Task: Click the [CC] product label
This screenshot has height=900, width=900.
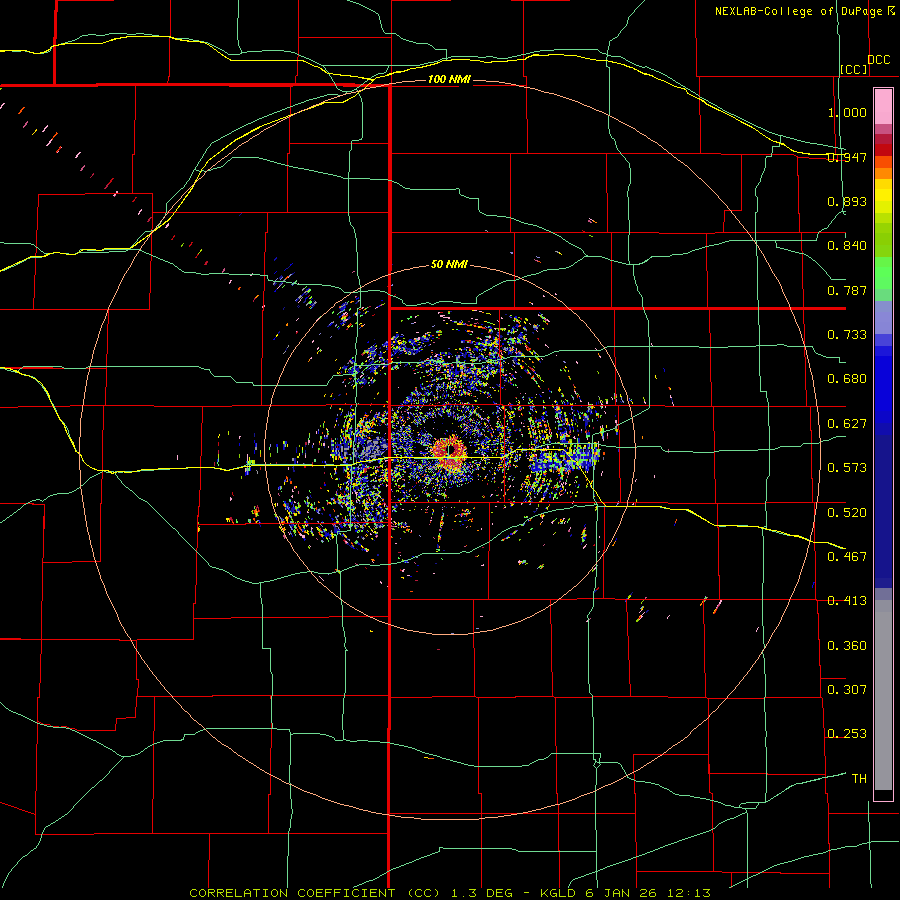Action: (854, 69)
